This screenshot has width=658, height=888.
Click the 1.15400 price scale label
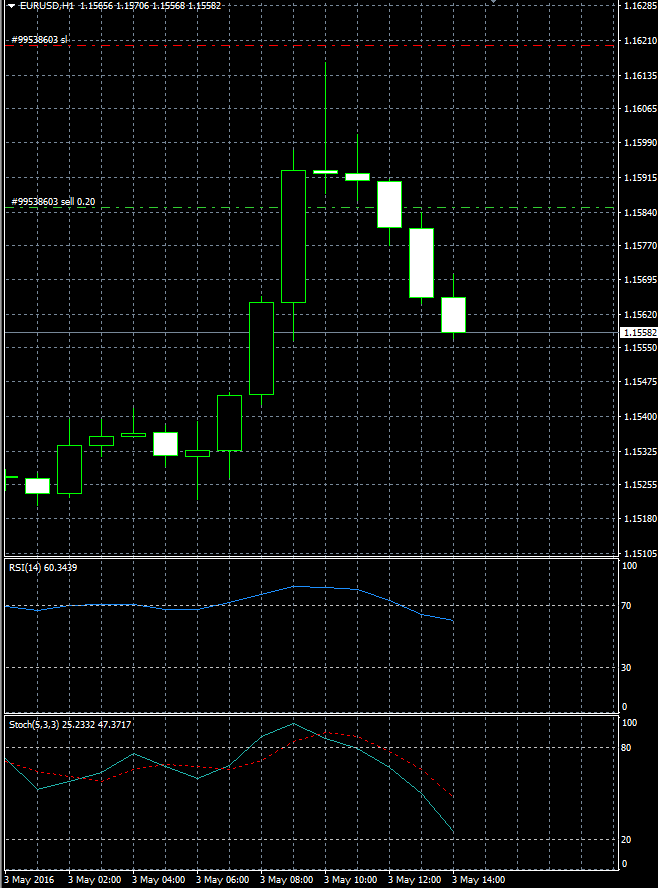(640, 417)
